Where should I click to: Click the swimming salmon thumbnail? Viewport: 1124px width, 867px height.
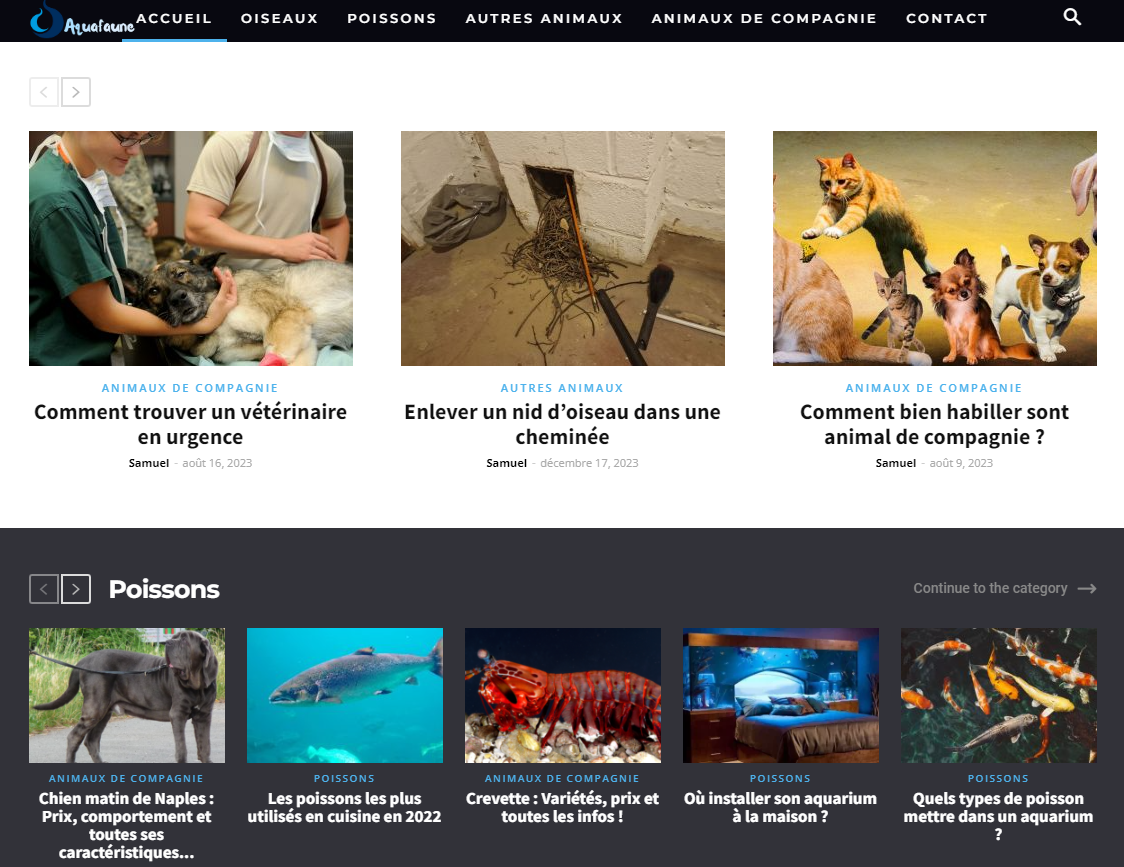pos(345,696)
